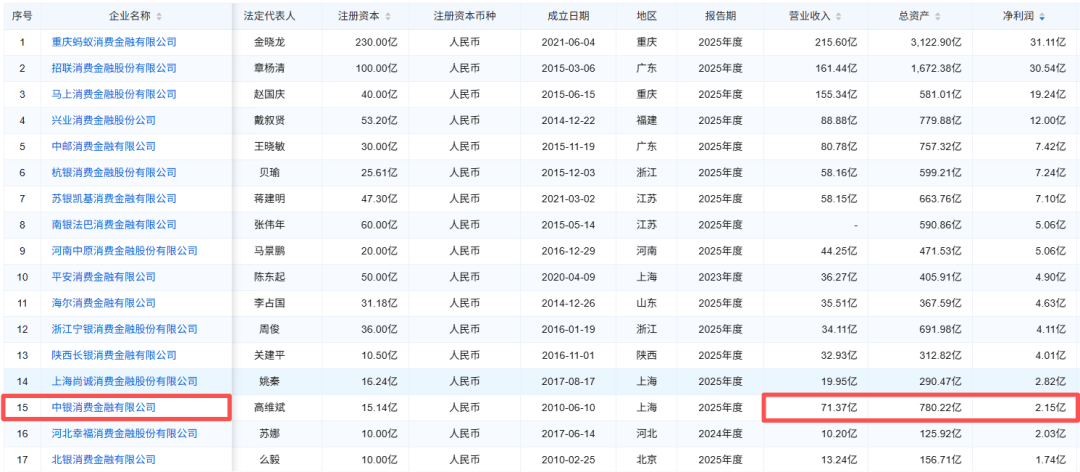Screen dimensions: 1080x472
Task: Open 浙江宁银消费金融股份有限公司 company link
Action: (125, 329)
